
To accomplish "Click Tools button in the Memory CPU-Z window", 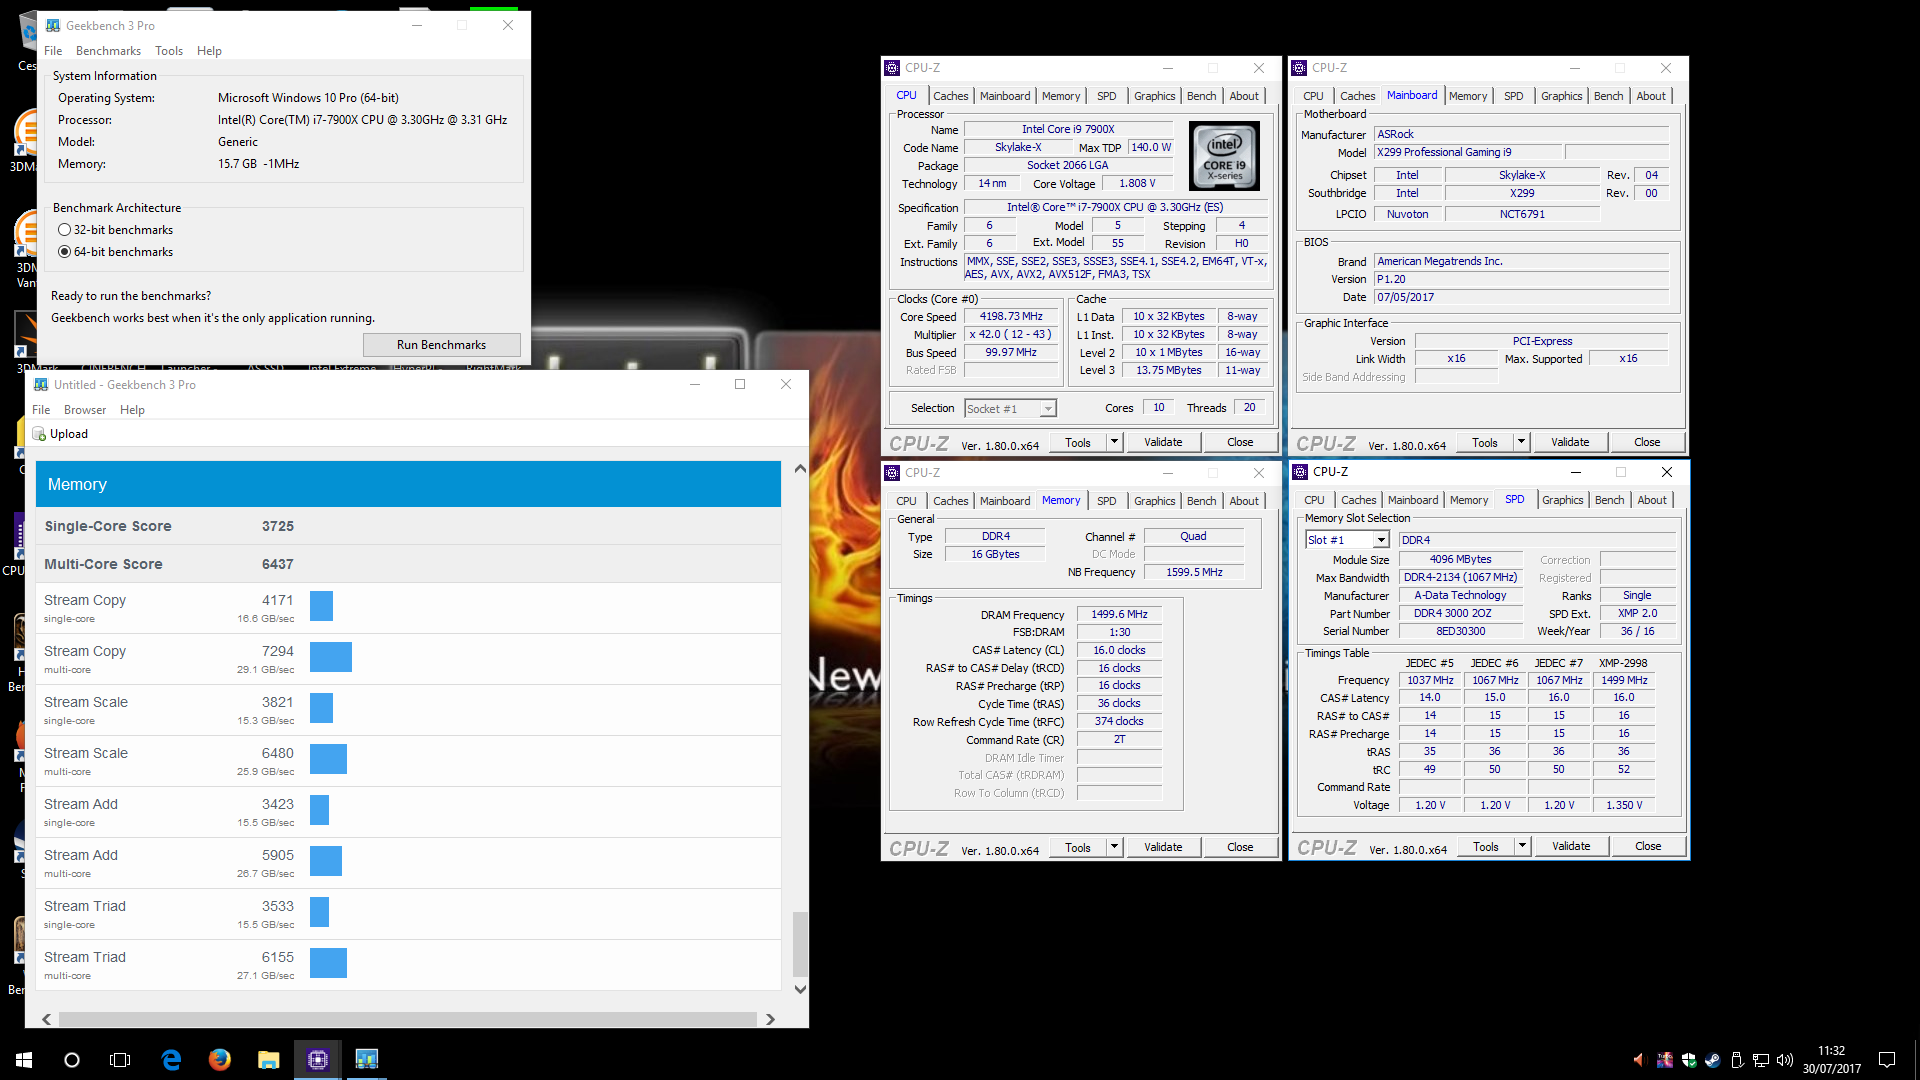I will point(1077,847).
